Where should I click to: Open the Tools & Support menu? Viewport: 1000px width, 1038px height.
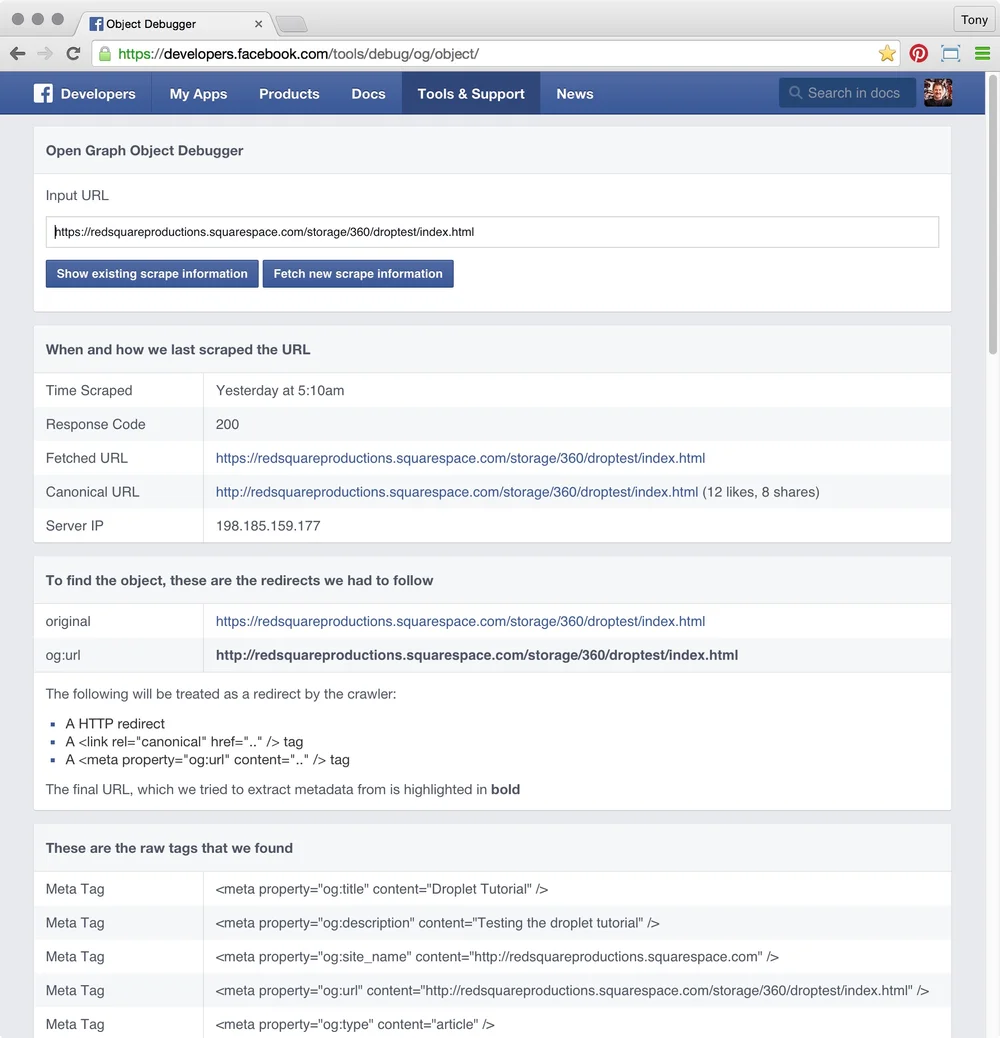(x=471, y=94)
